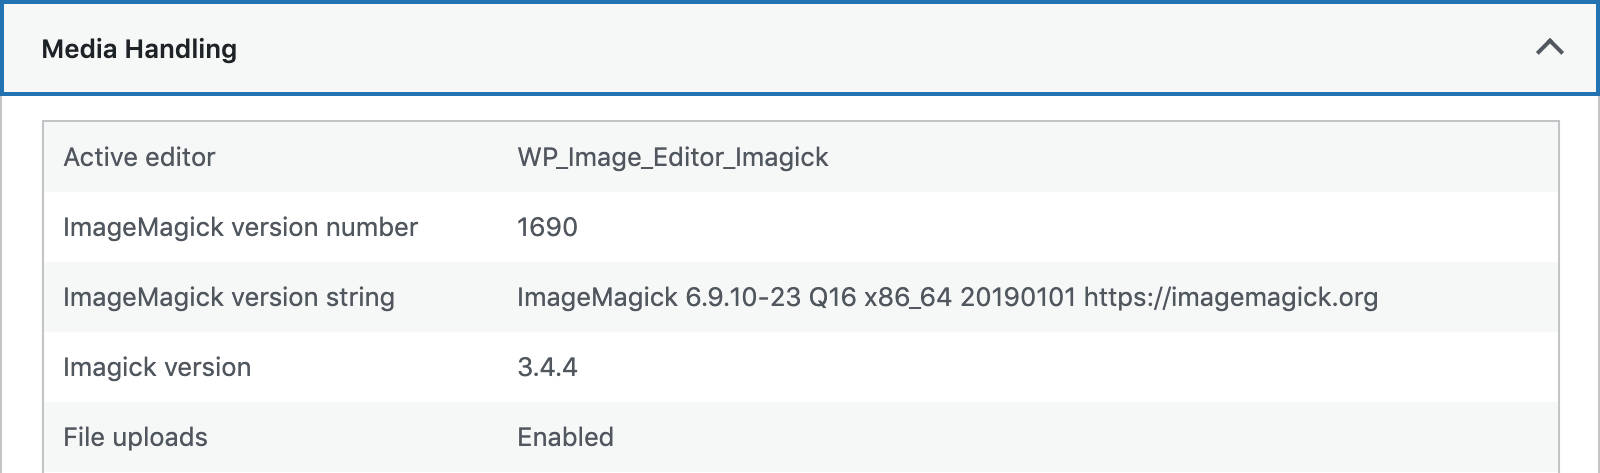Click "ImageMagick" at start of version string value
The image size is (1600, 473).
(597, 297)
